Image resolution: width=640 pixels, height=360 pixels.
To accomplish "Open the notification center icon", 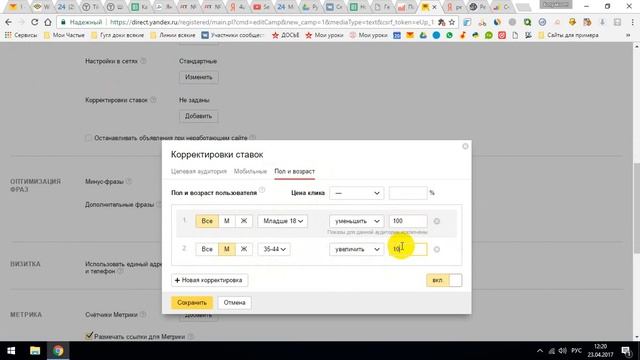I will tap(626, 351).
